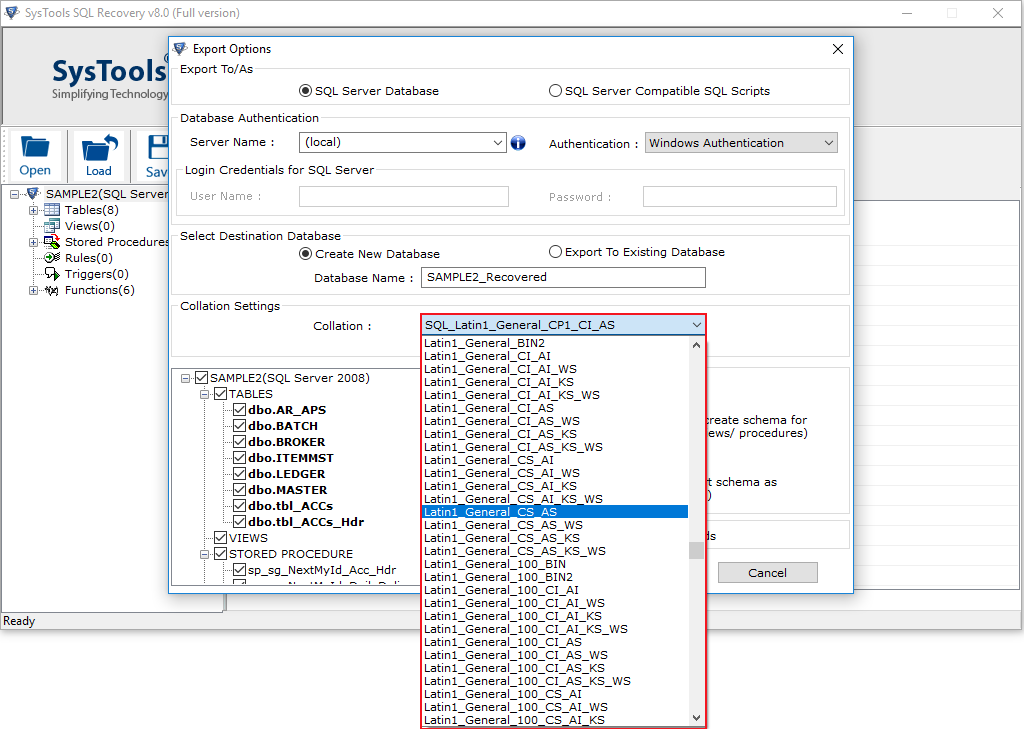
Task: Collapse the STORED PROCEDURE node
Action: coord(204,555)
